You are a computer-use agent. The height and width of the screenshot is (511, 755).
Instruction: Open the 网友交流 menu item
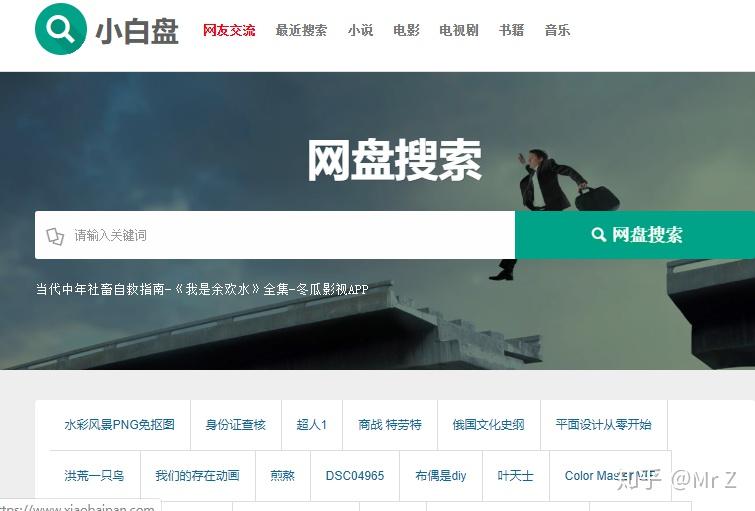[229, 30]
